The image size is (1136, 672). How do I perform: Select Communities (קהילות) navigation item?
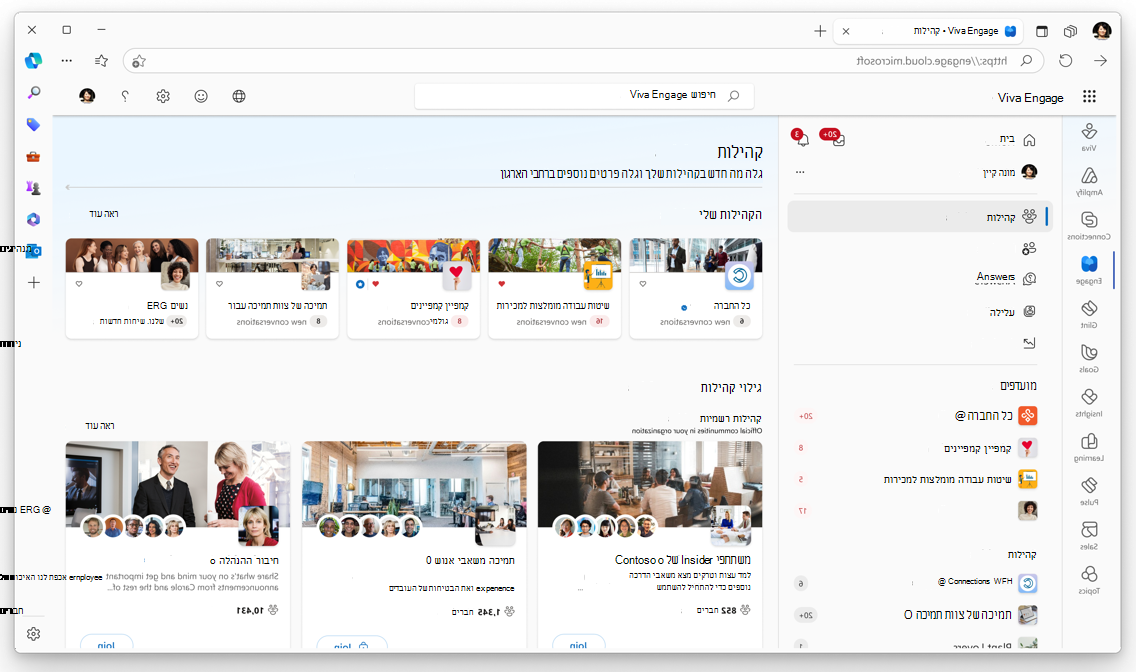pyautogui.click(x=920, y=217)
